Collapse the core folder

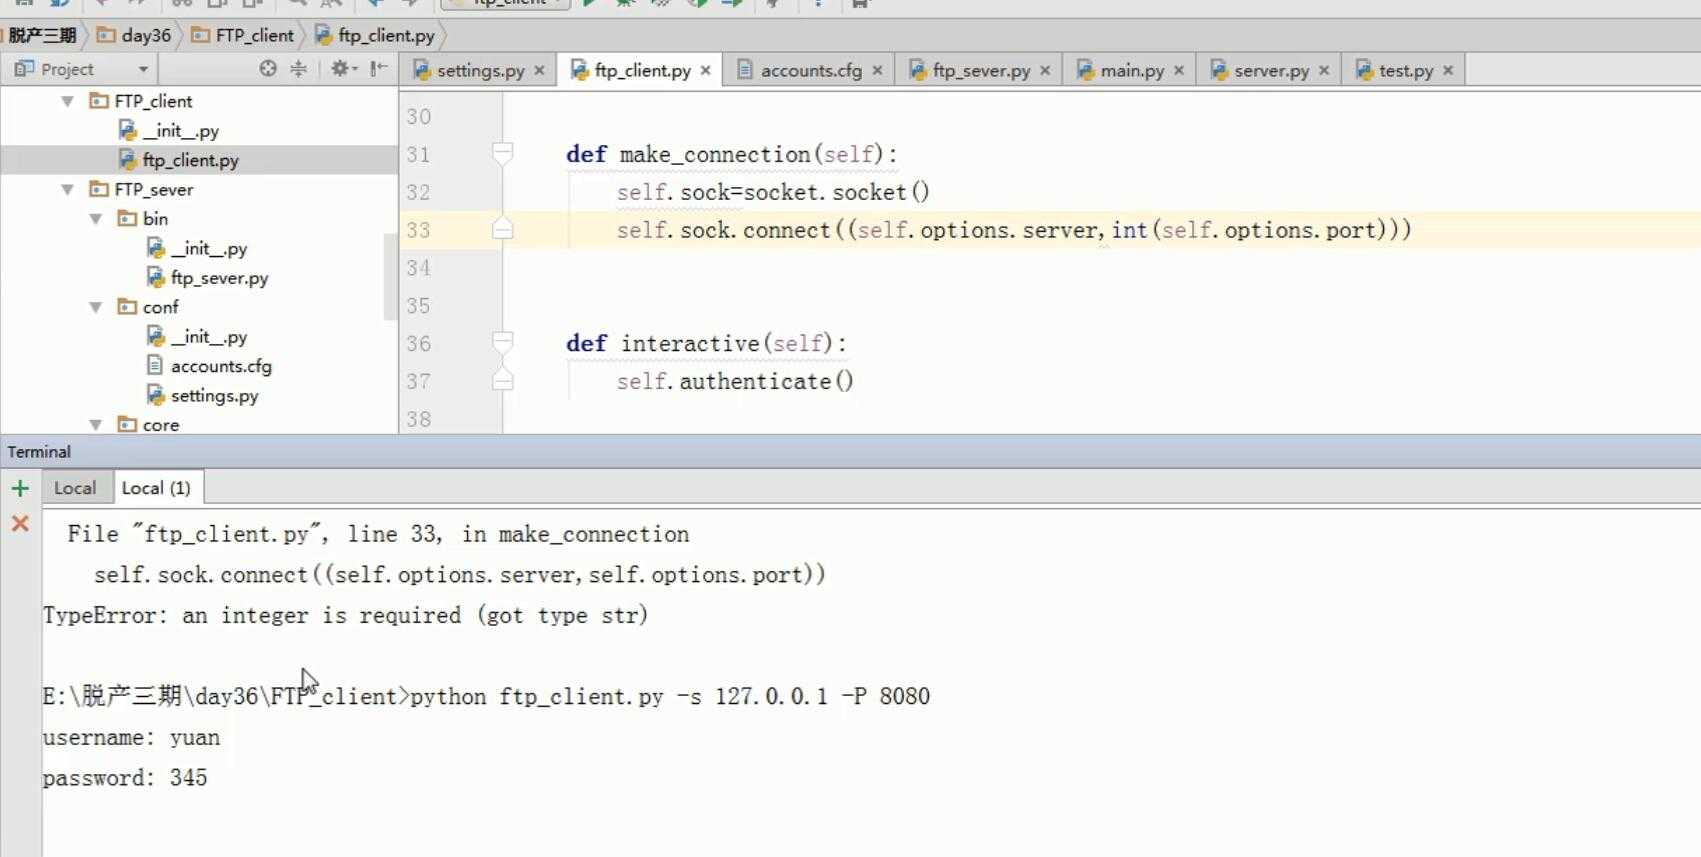[x=96, y=425]
